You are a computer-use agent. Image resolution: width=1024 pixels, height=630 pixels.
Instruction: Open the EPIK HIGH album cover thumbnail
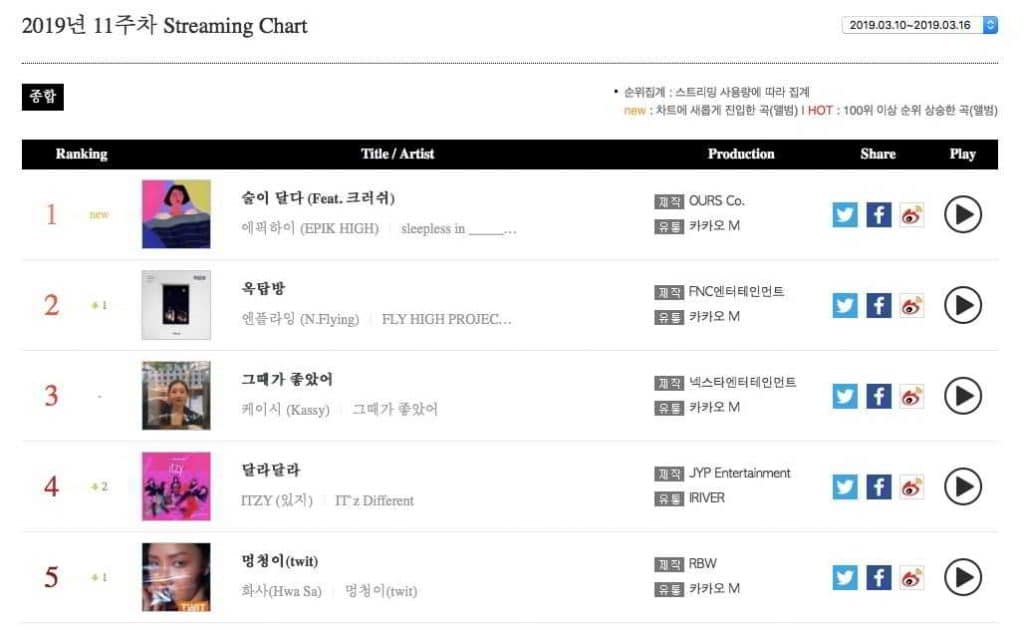[x=176, y=214]
